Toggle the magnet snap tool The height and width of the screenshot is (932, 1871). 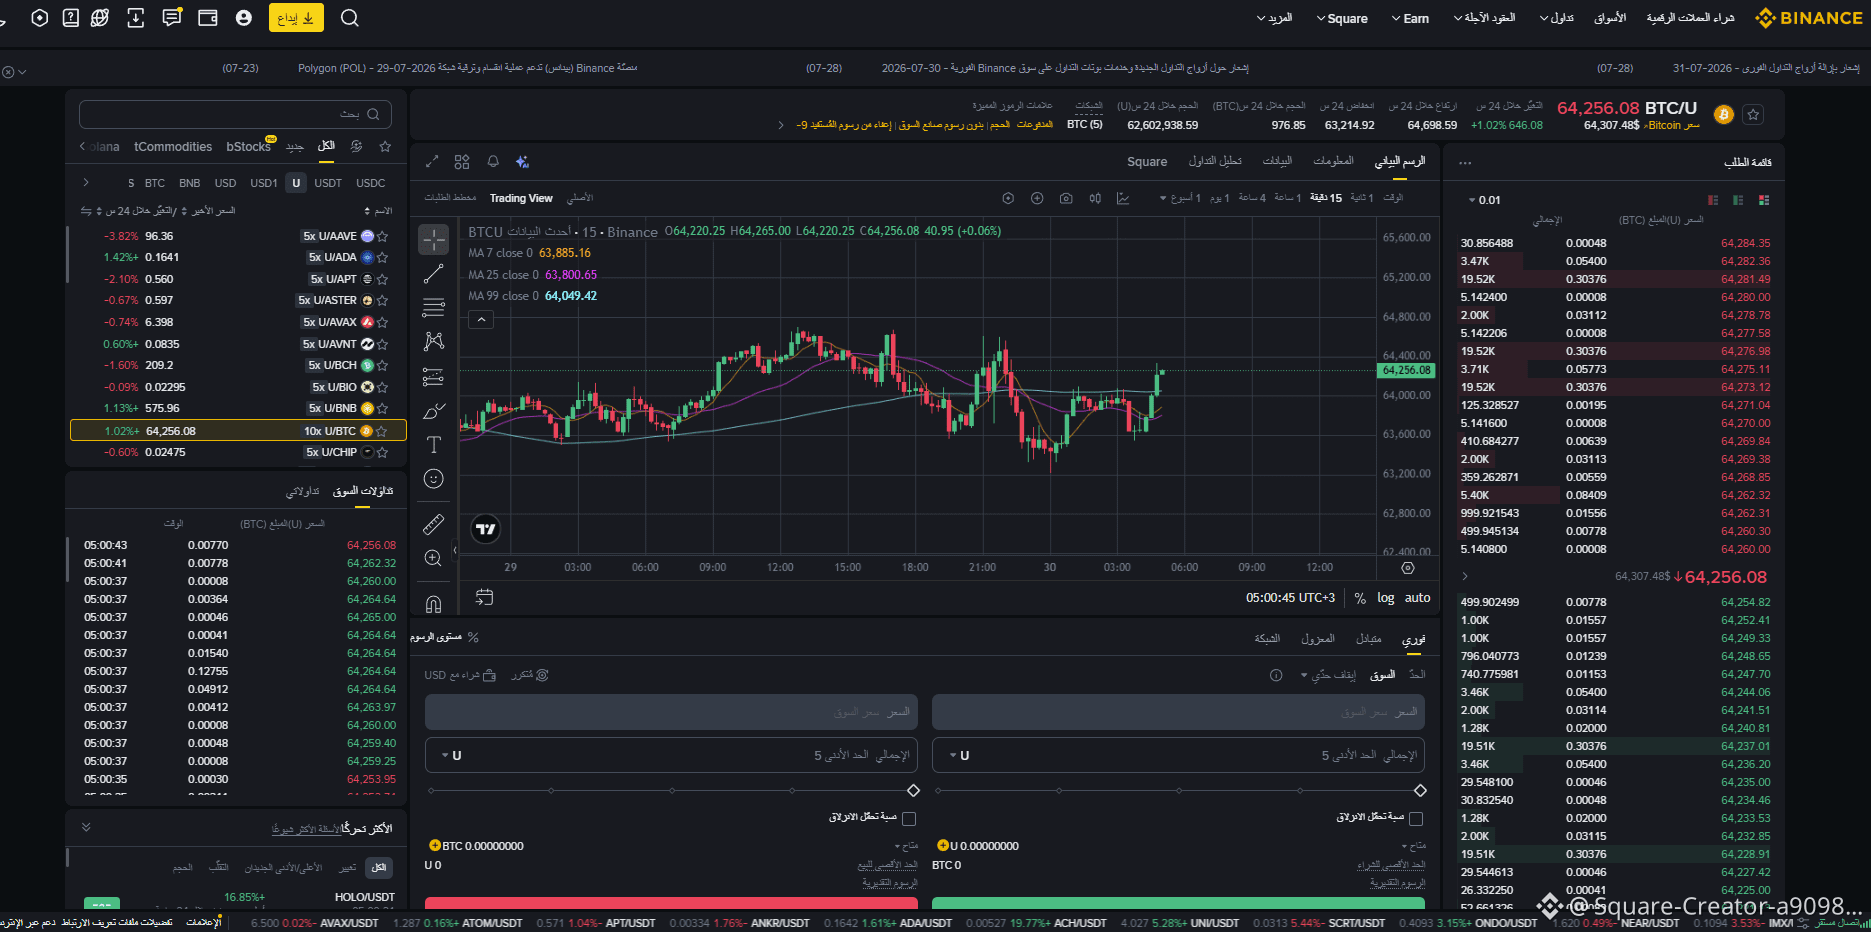pos(433,604)
